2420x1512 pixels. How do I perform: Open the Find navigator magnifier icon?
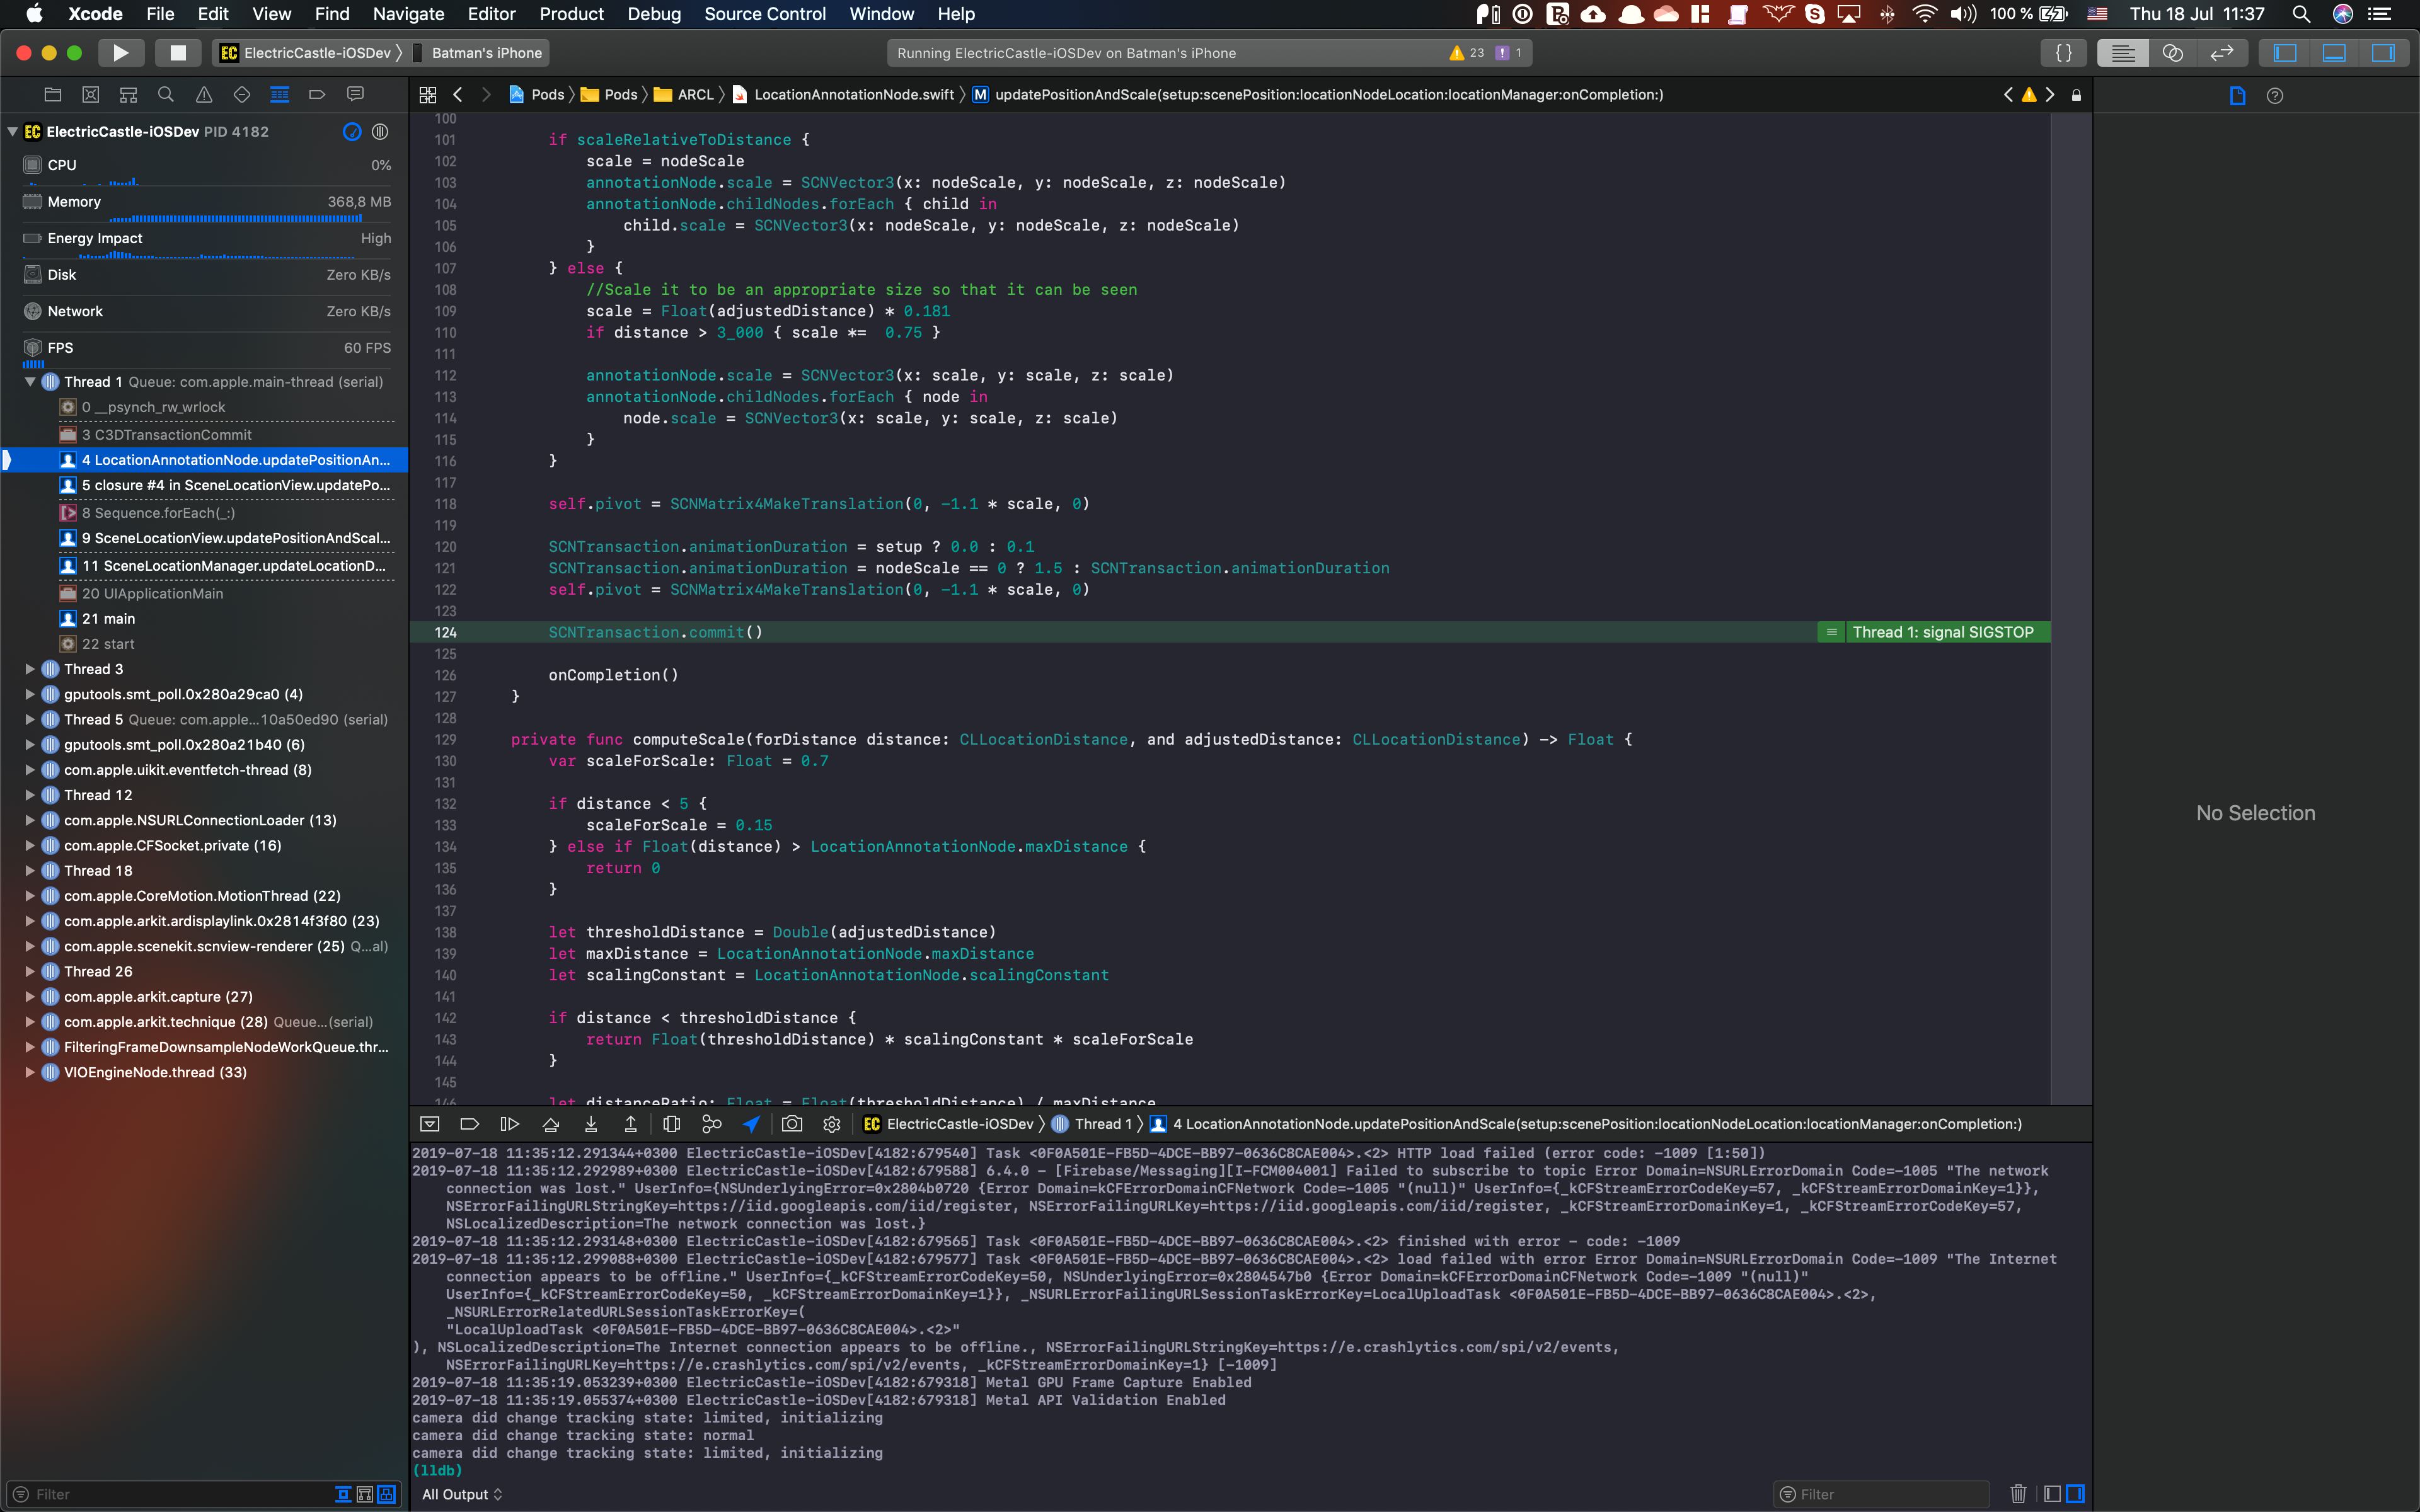tap(166, 94)
